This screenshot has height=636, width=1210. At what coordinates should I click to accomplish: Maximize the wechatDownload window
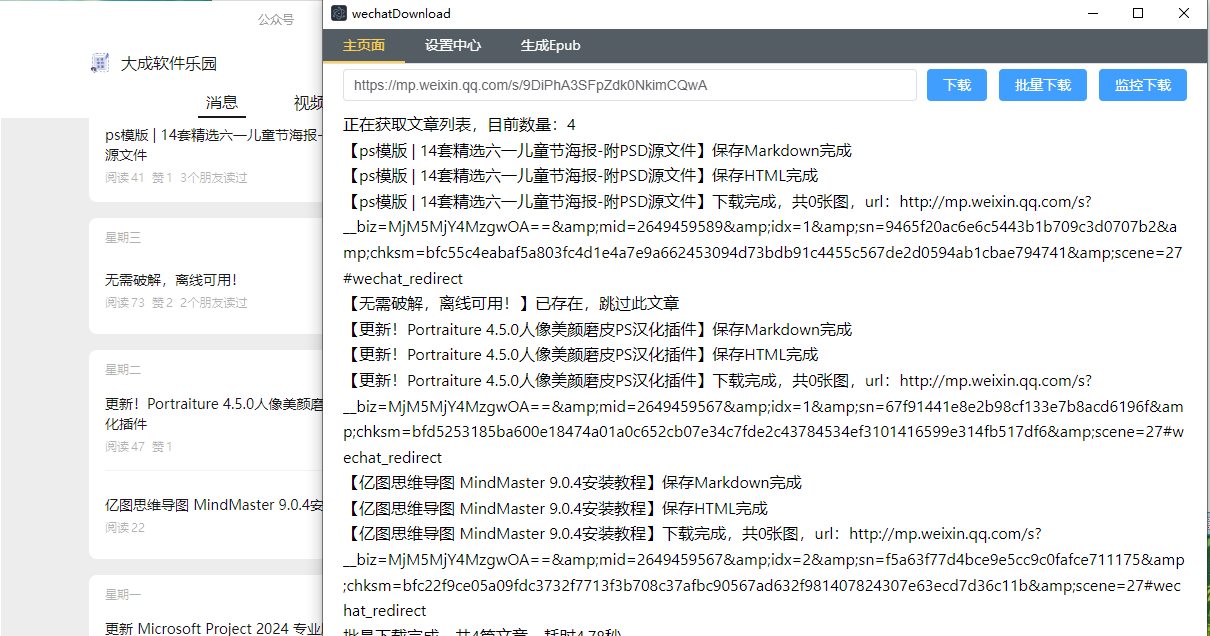[x=1137, y=14]
